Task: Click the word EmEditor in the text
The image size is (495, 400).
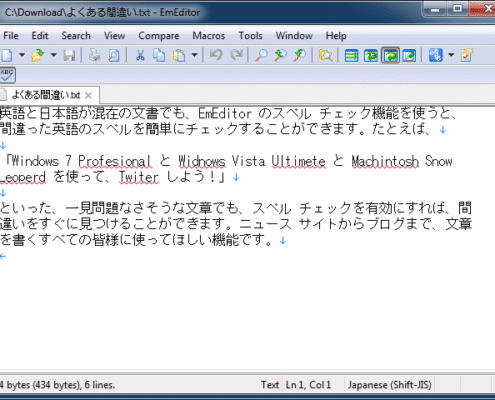Action: click(225, 114)
